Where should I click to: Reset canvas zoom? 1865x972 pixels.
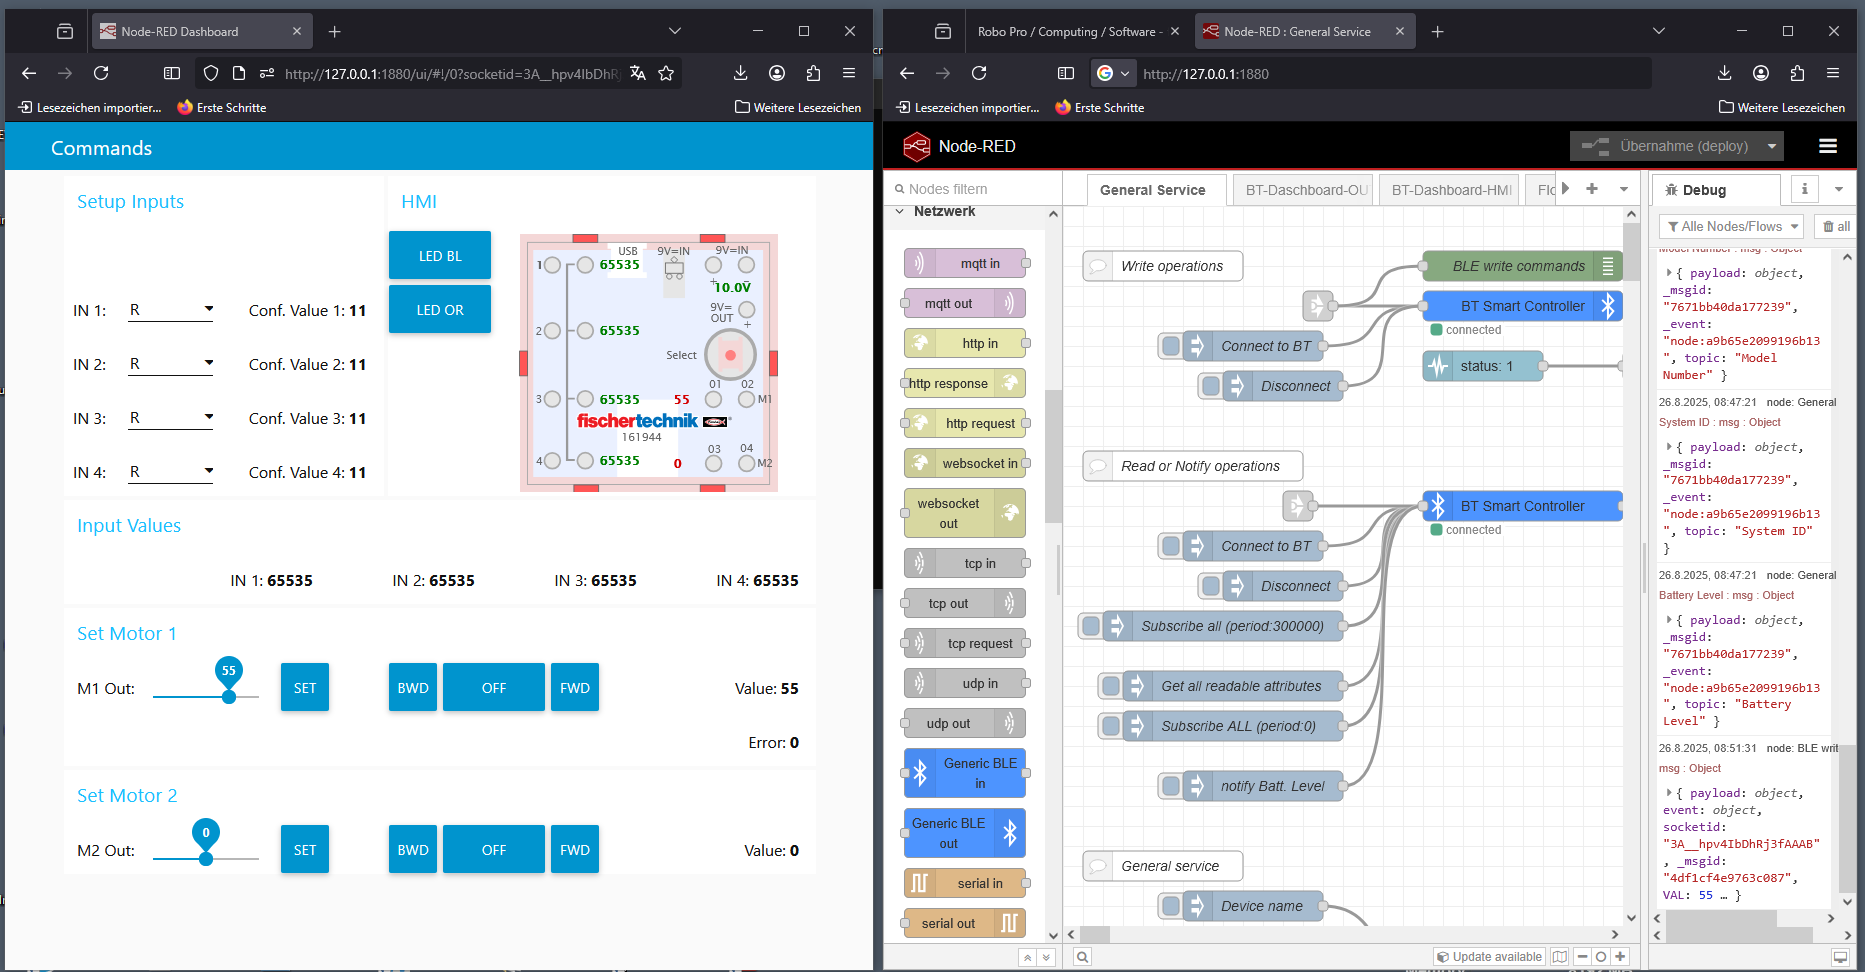pyautogui.click(x=1601, y=957)
